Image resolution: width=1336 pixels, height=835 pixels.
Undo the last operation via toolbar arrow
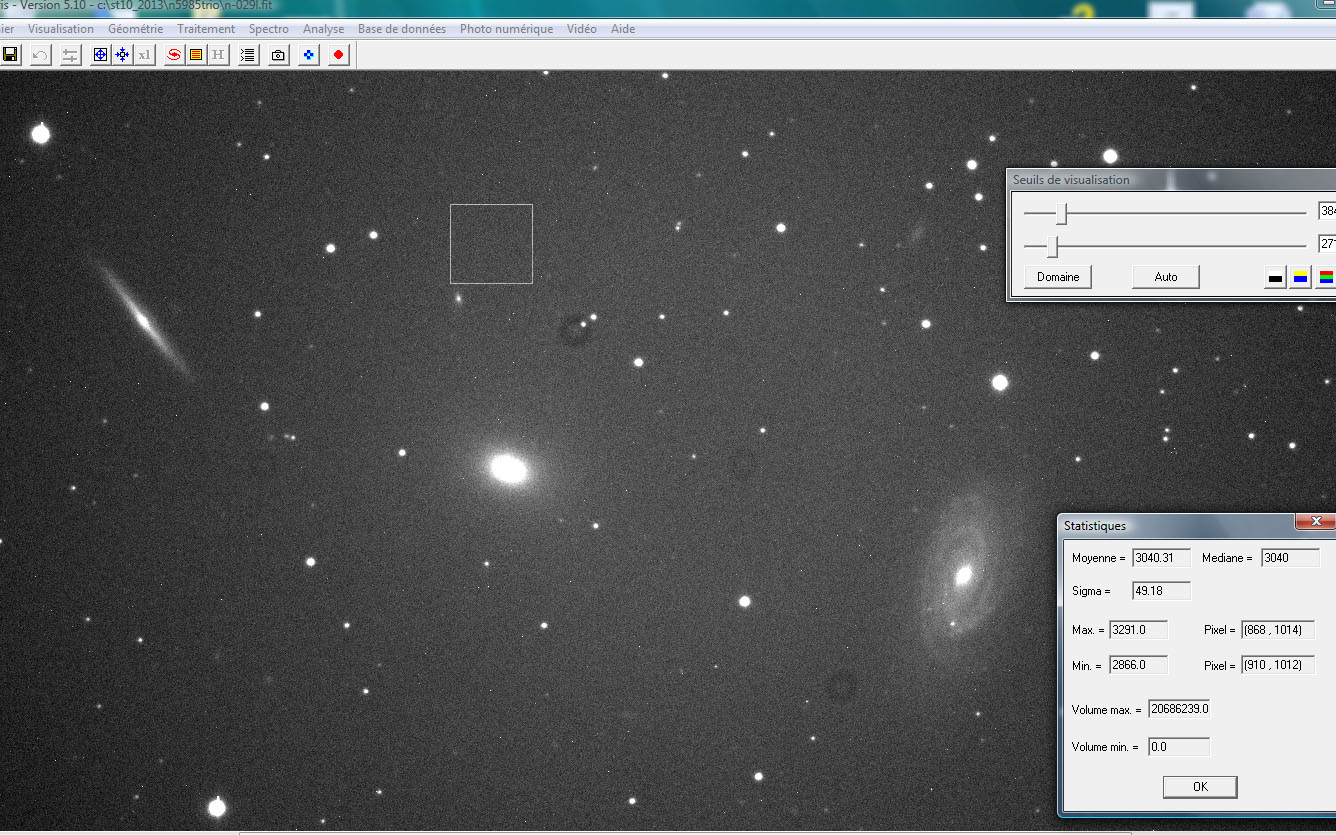(x=40, y=54)
